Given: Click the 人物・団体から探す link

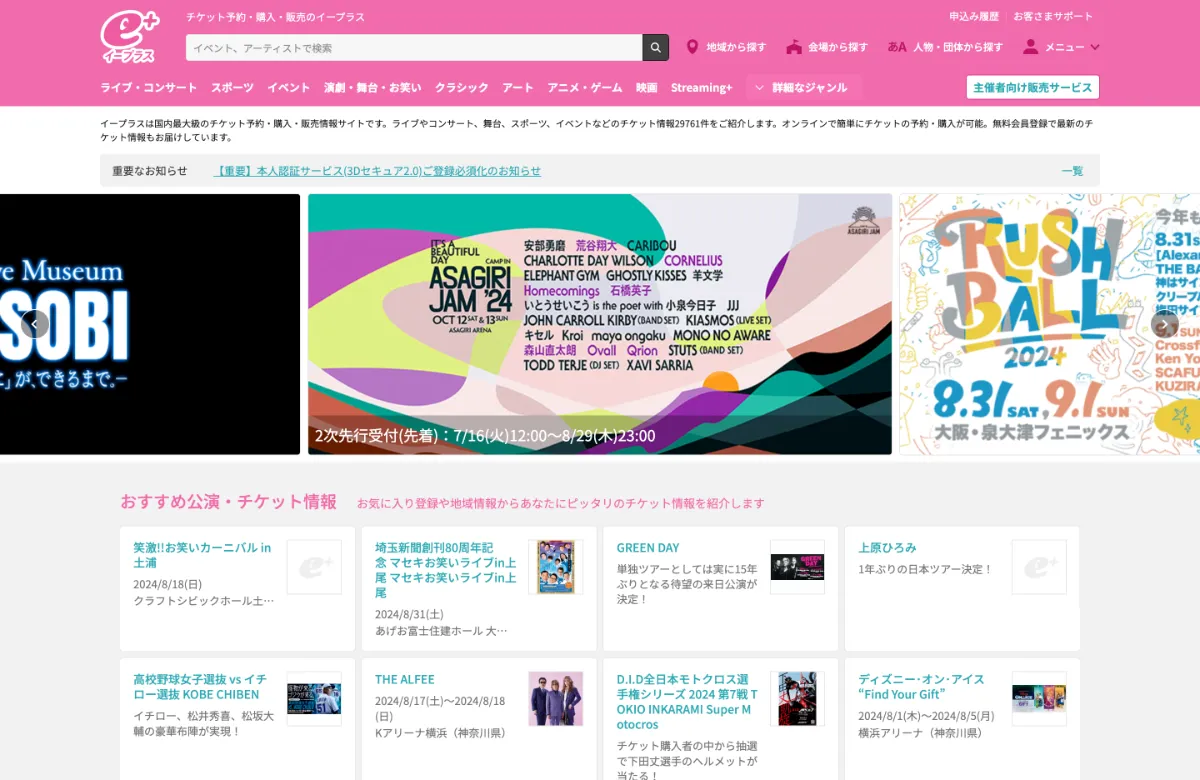Looking at the screenshot, I should 958,47.
